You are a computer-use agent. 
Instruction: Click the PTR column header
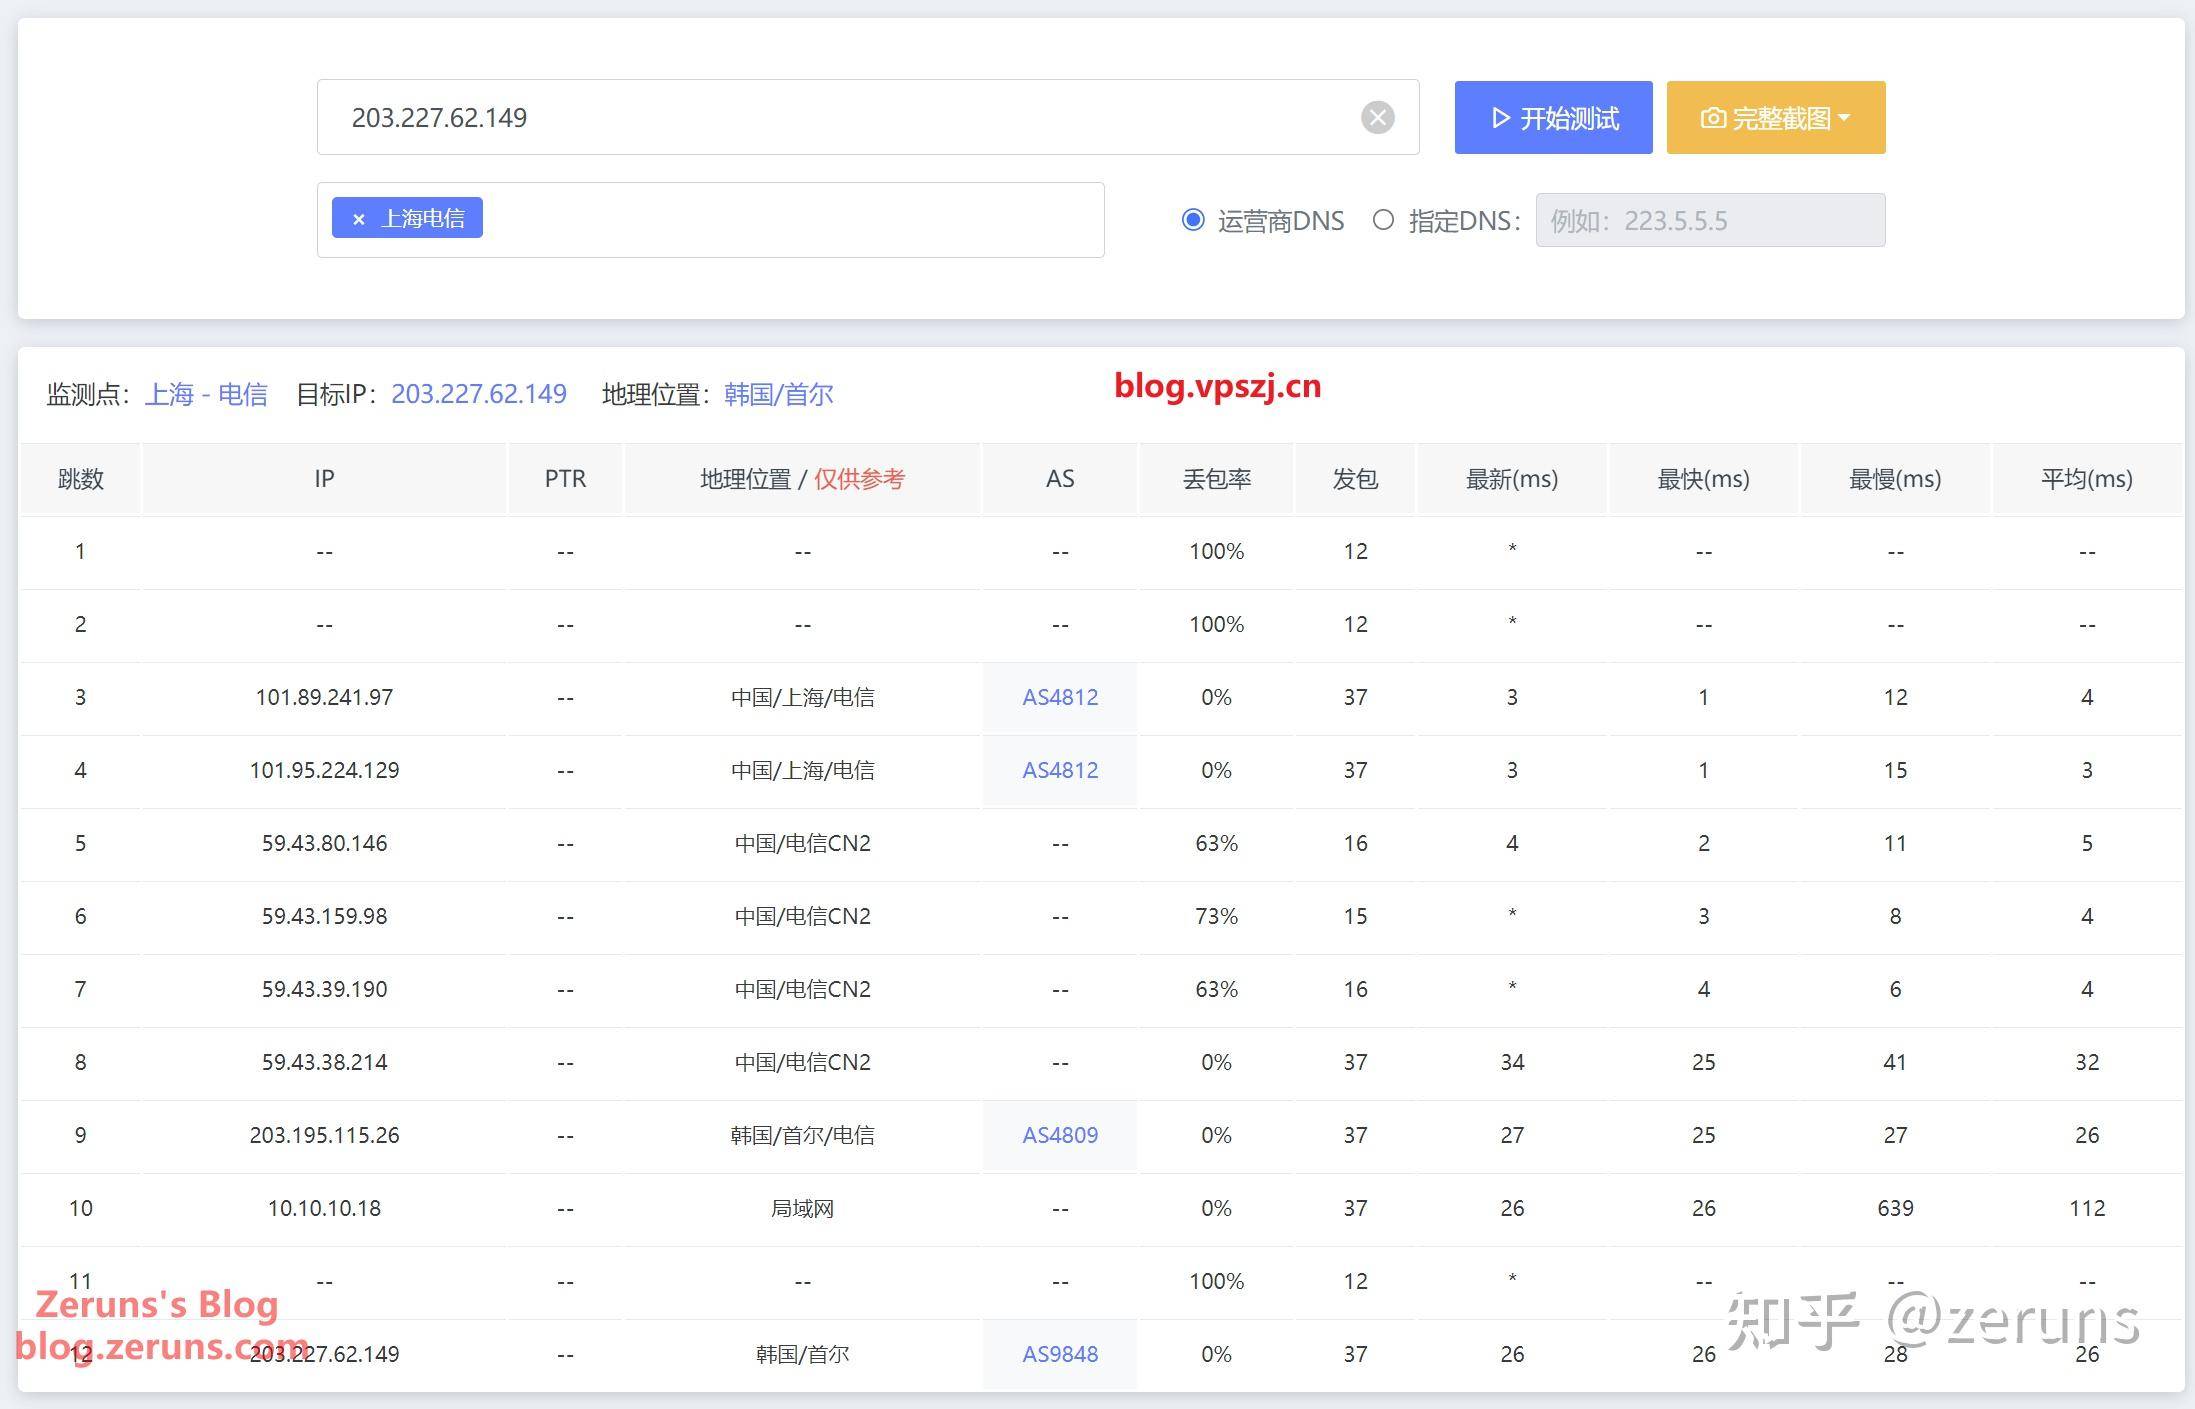pyautogui.click(x=565, y=479)
